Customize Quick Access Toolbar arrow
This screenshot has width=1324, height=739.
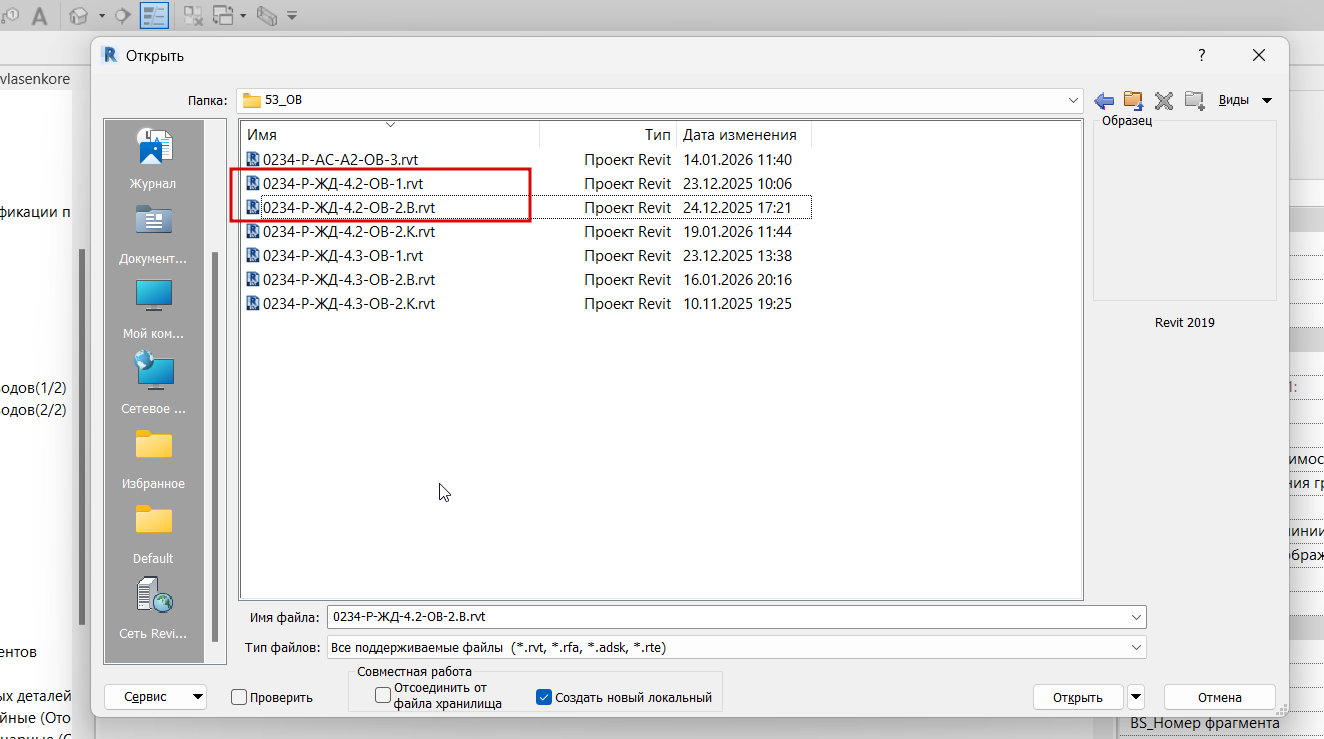292,16
